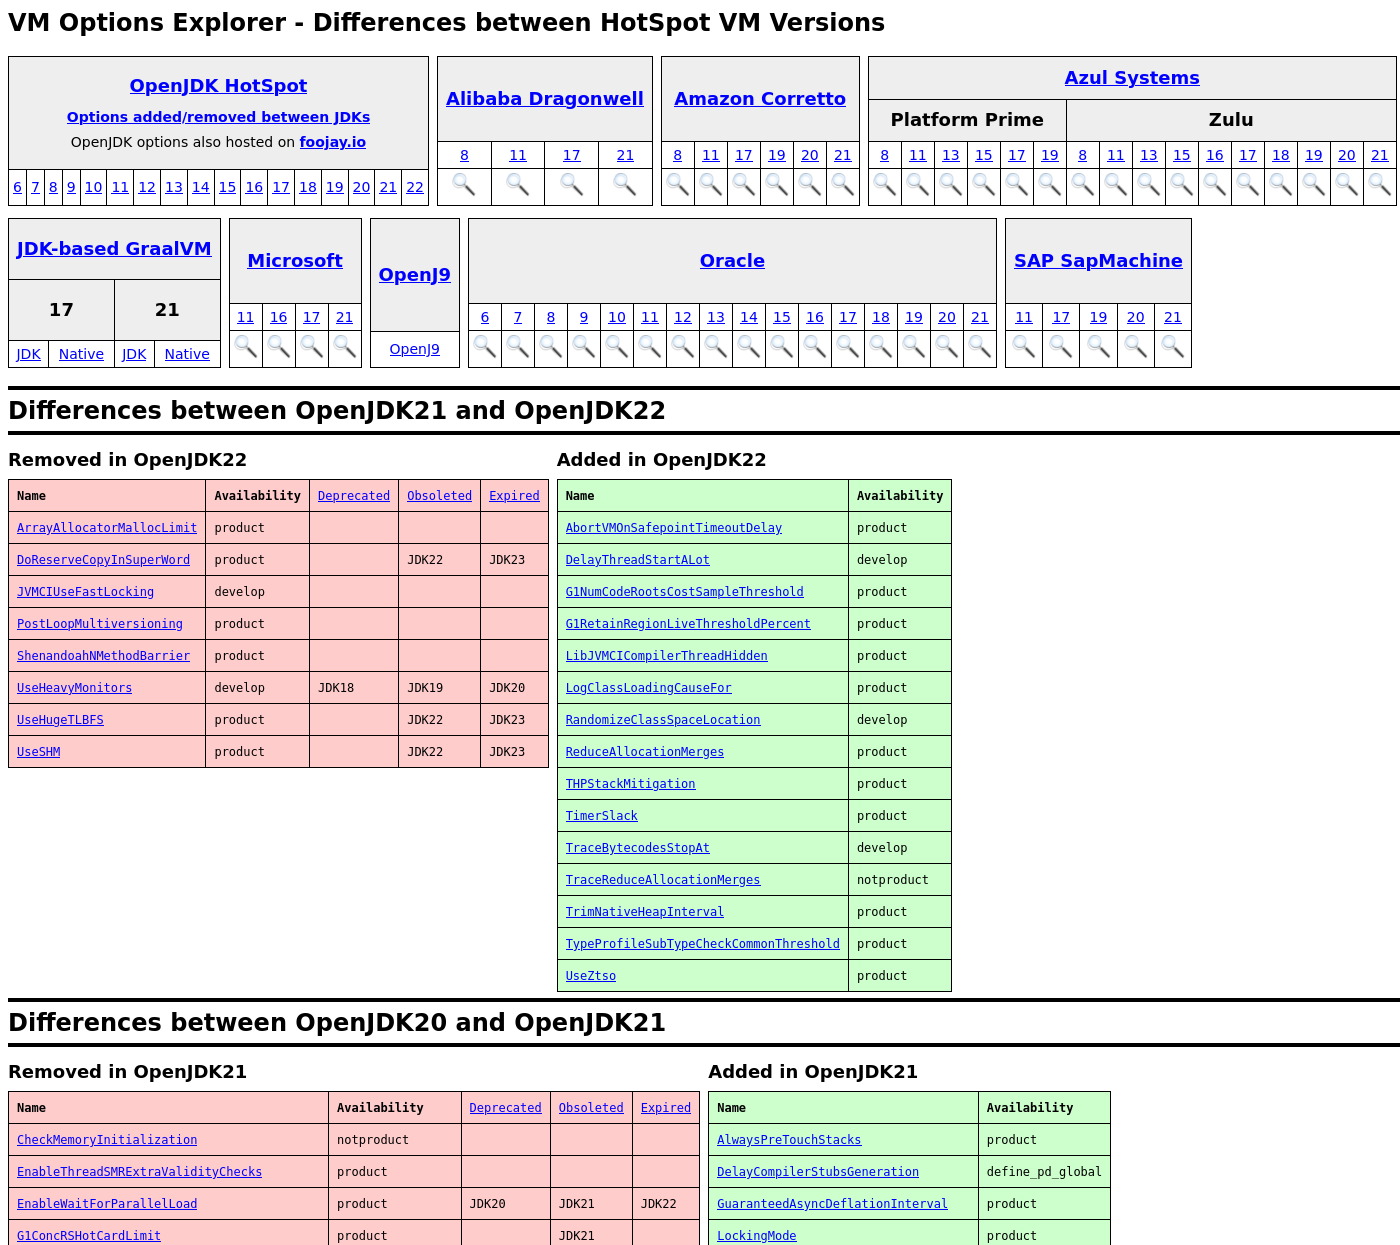Click the search icon under Oracle 15
1400x1245 pixels.
click(x=782, y=347)
